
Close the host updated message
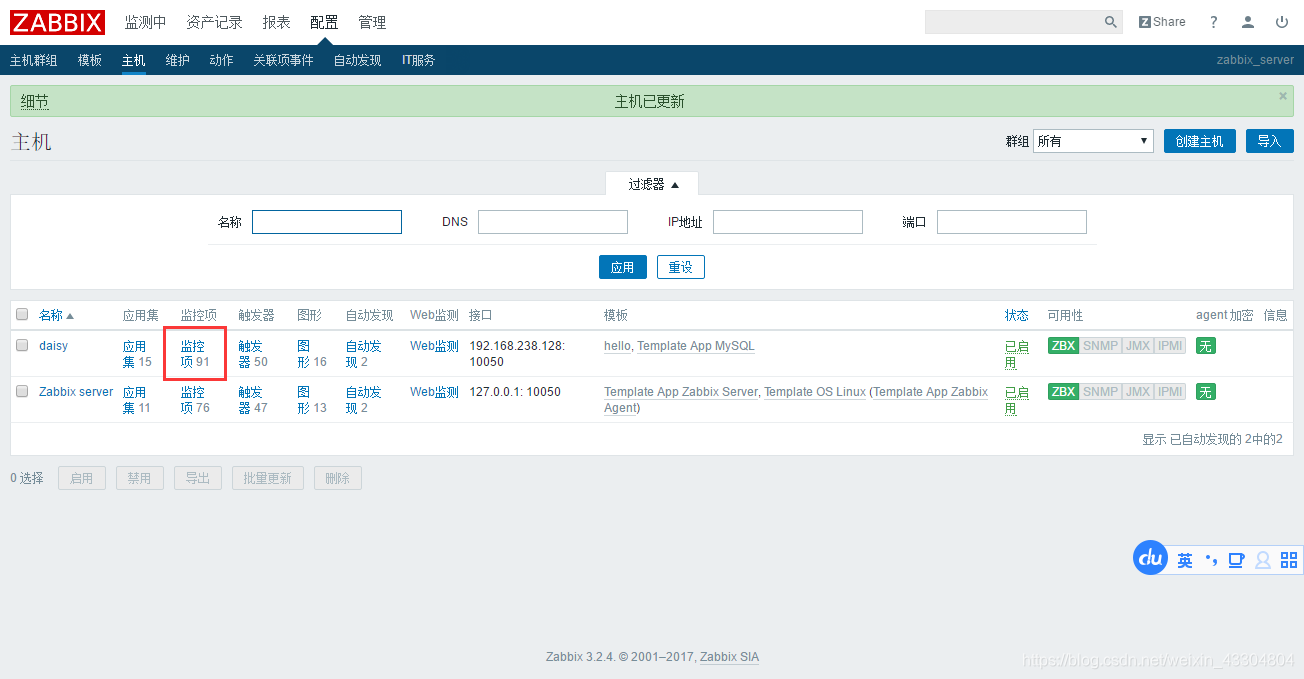point(1283,96)
